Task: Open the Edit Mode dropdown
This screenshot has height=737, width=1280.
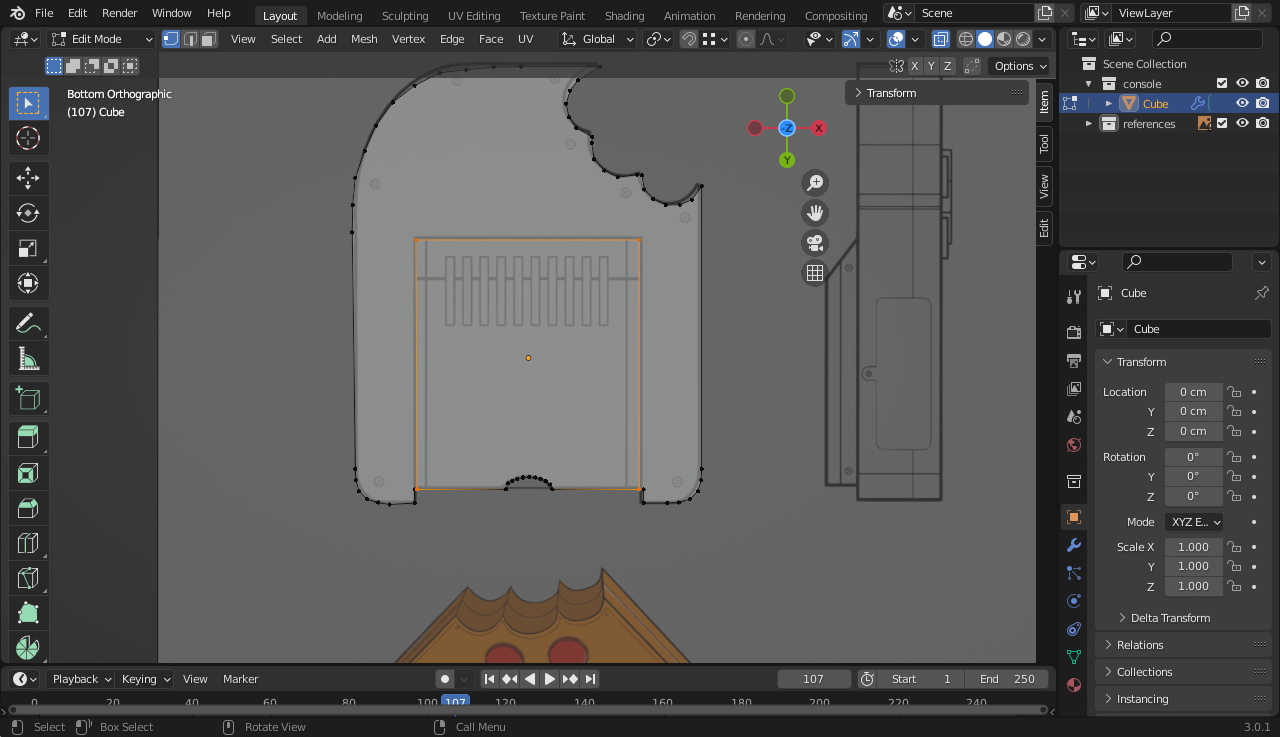Action: point(102,39)
